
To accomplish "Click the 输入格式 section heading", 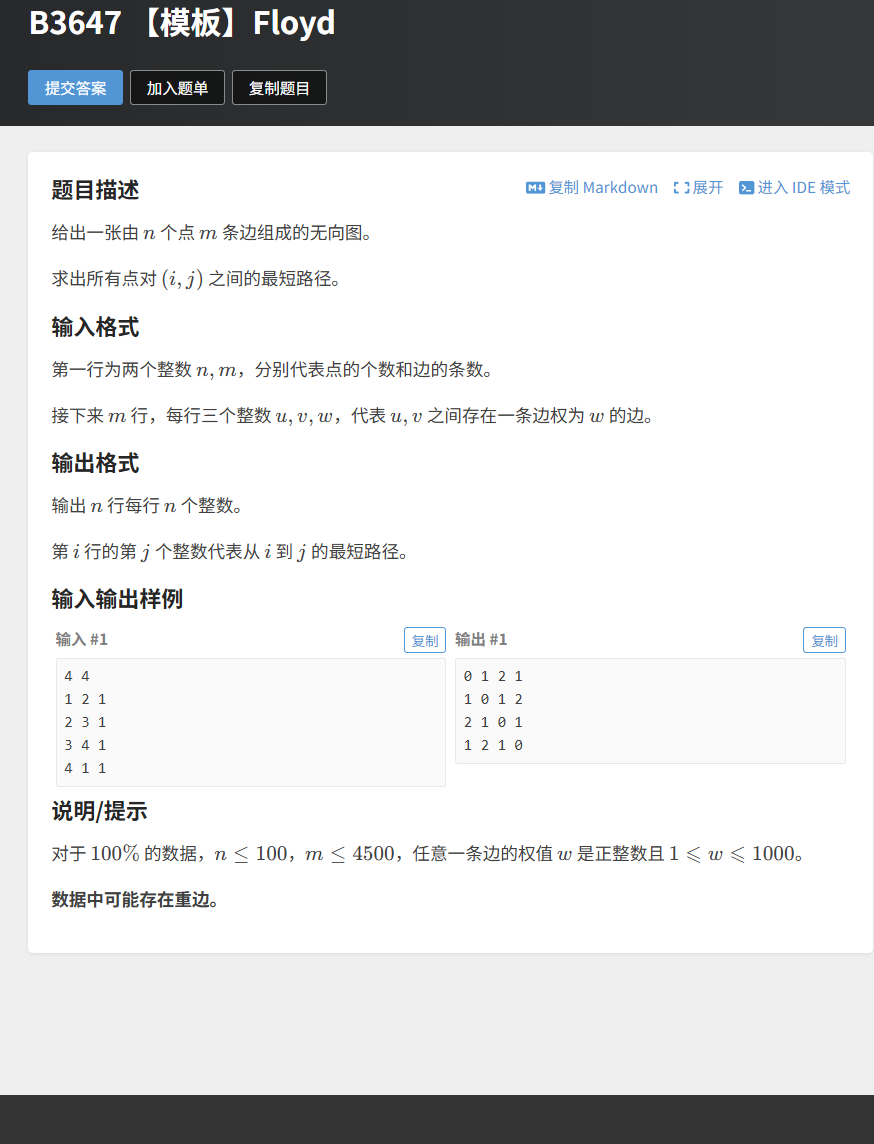I will coord(94,327).
